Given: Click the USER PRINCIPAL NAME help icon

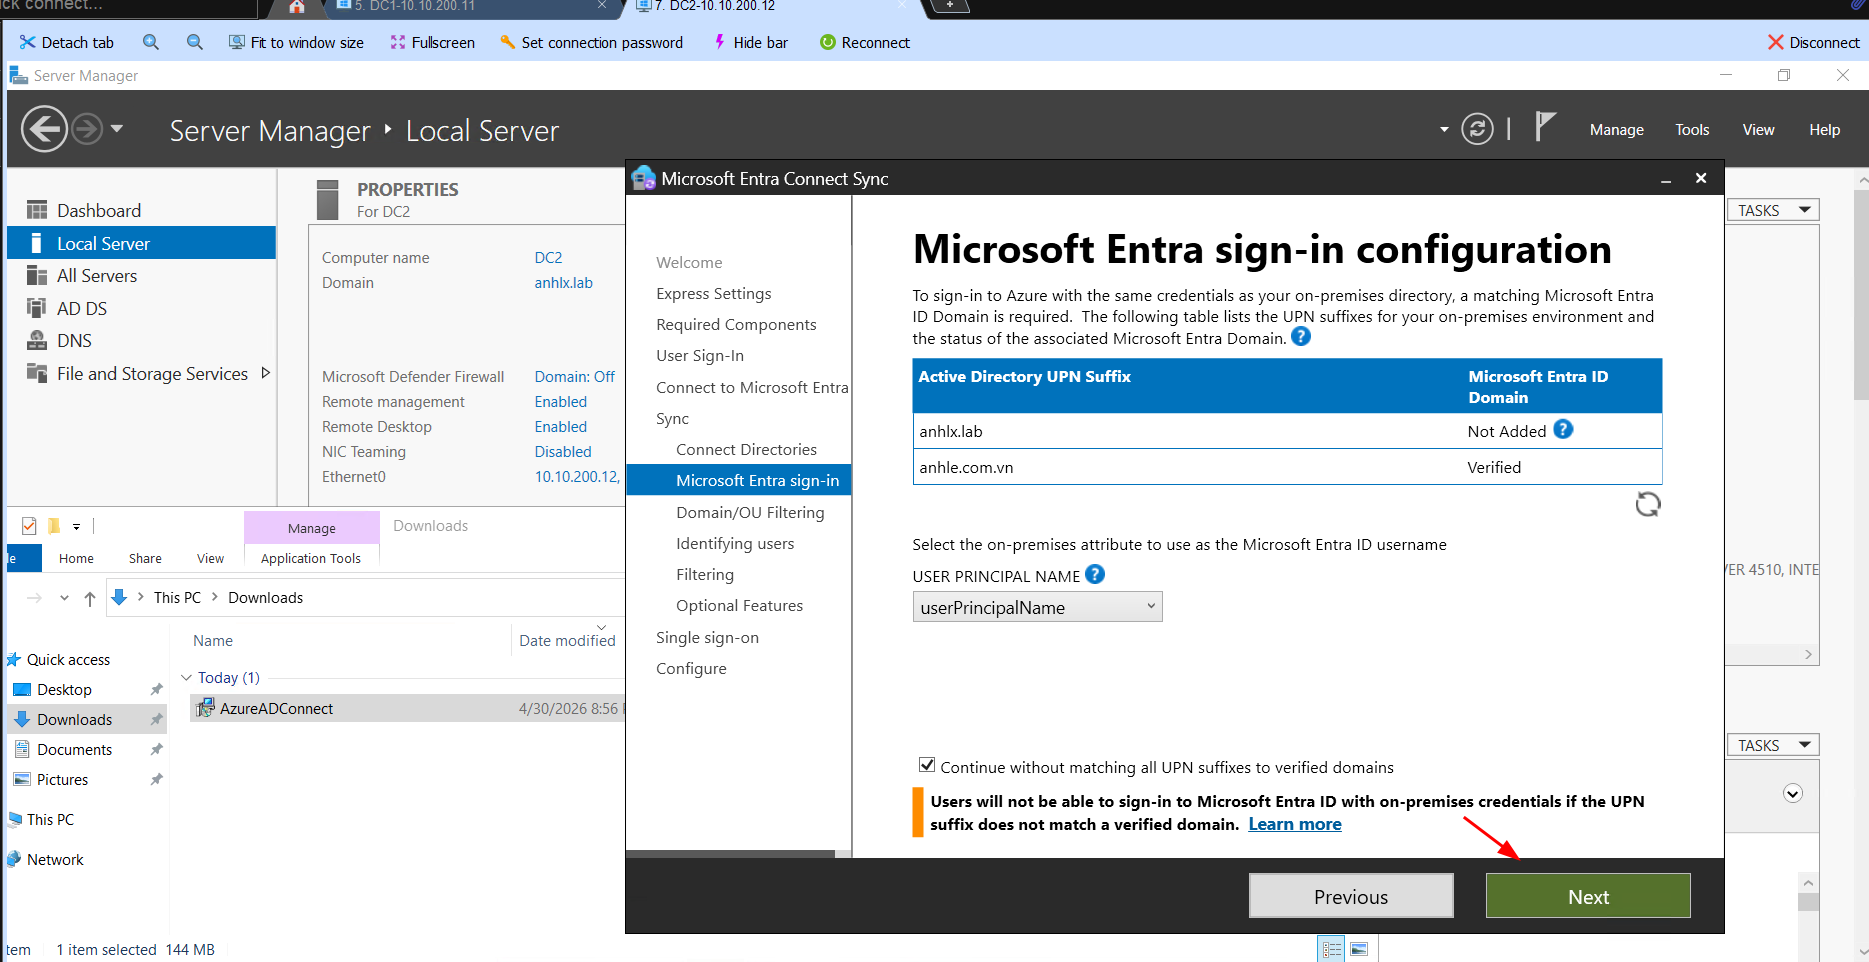Looking at the screenshot, I should pyautogui.click(x=1095, y=575).
